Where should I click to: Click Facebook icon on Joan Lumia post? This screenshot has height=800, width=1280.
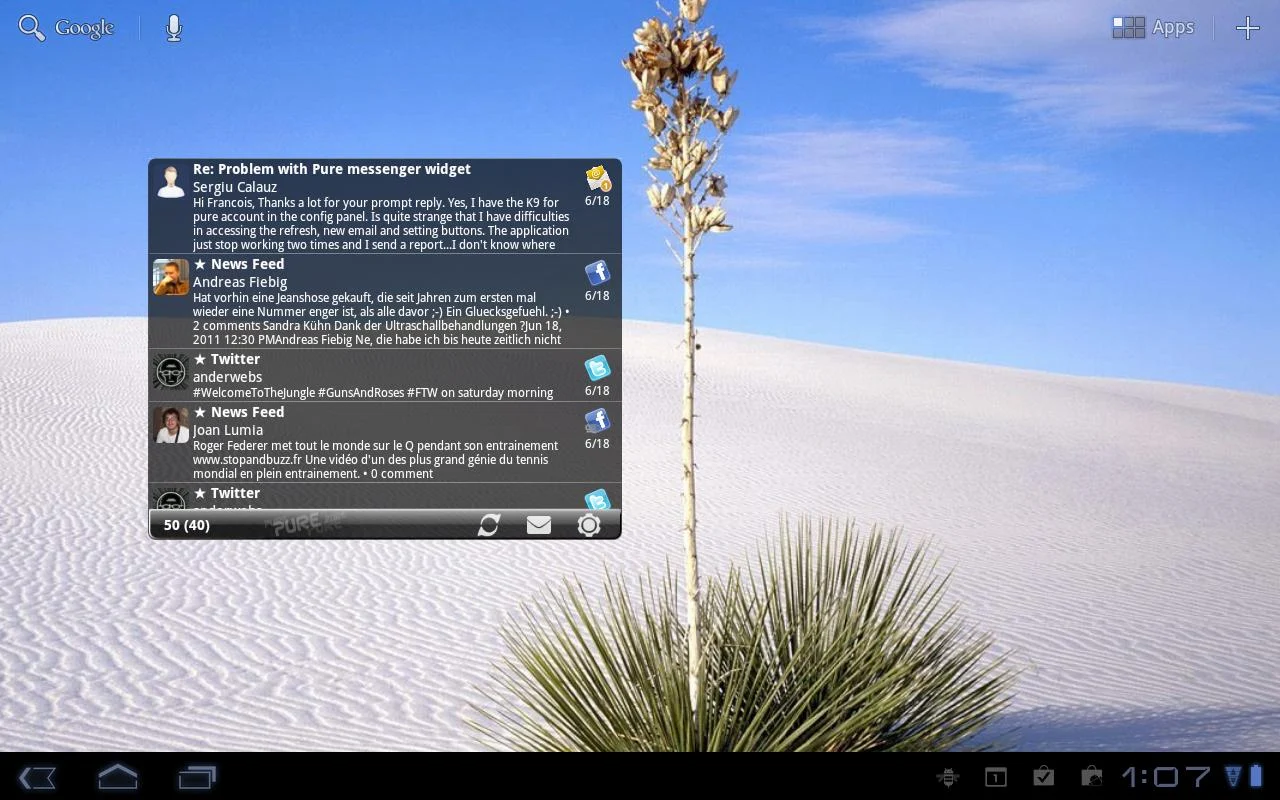(x=597, y=420)
